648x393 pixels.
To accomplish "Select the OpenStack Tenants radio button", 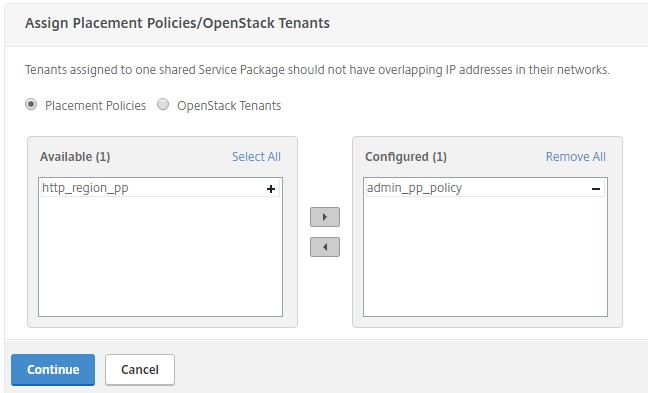I will 163,104.
